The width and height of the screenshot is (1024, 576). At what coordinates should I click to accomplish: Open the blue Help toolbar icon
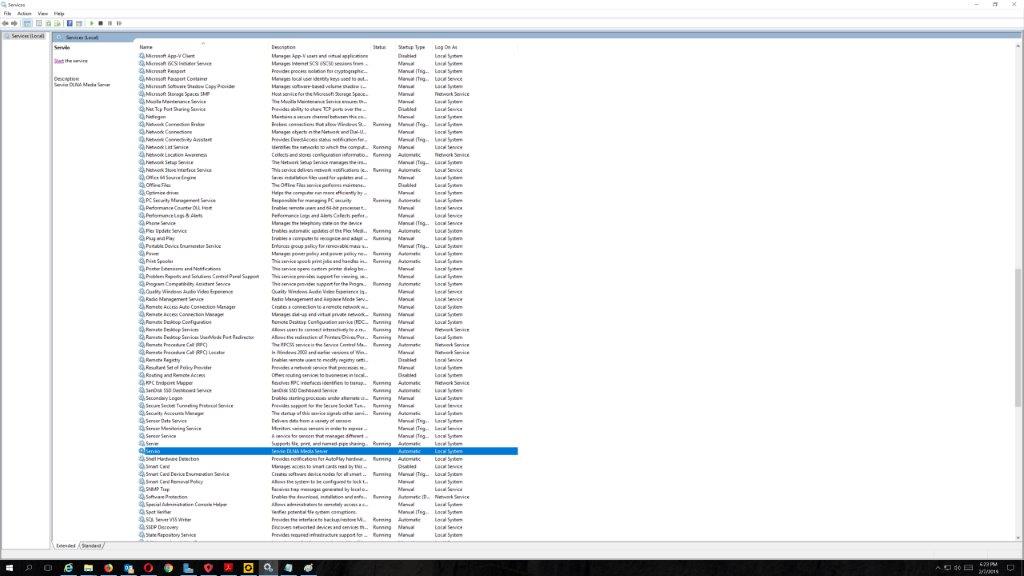pos(69,24)
